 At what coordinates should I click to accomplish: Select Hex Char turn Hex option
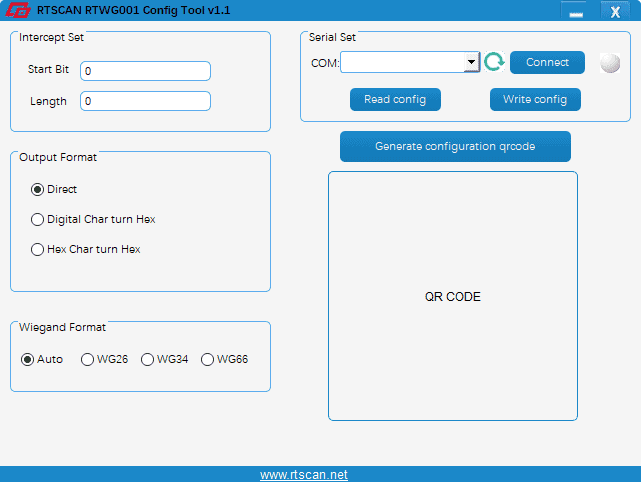pos(38,249)
